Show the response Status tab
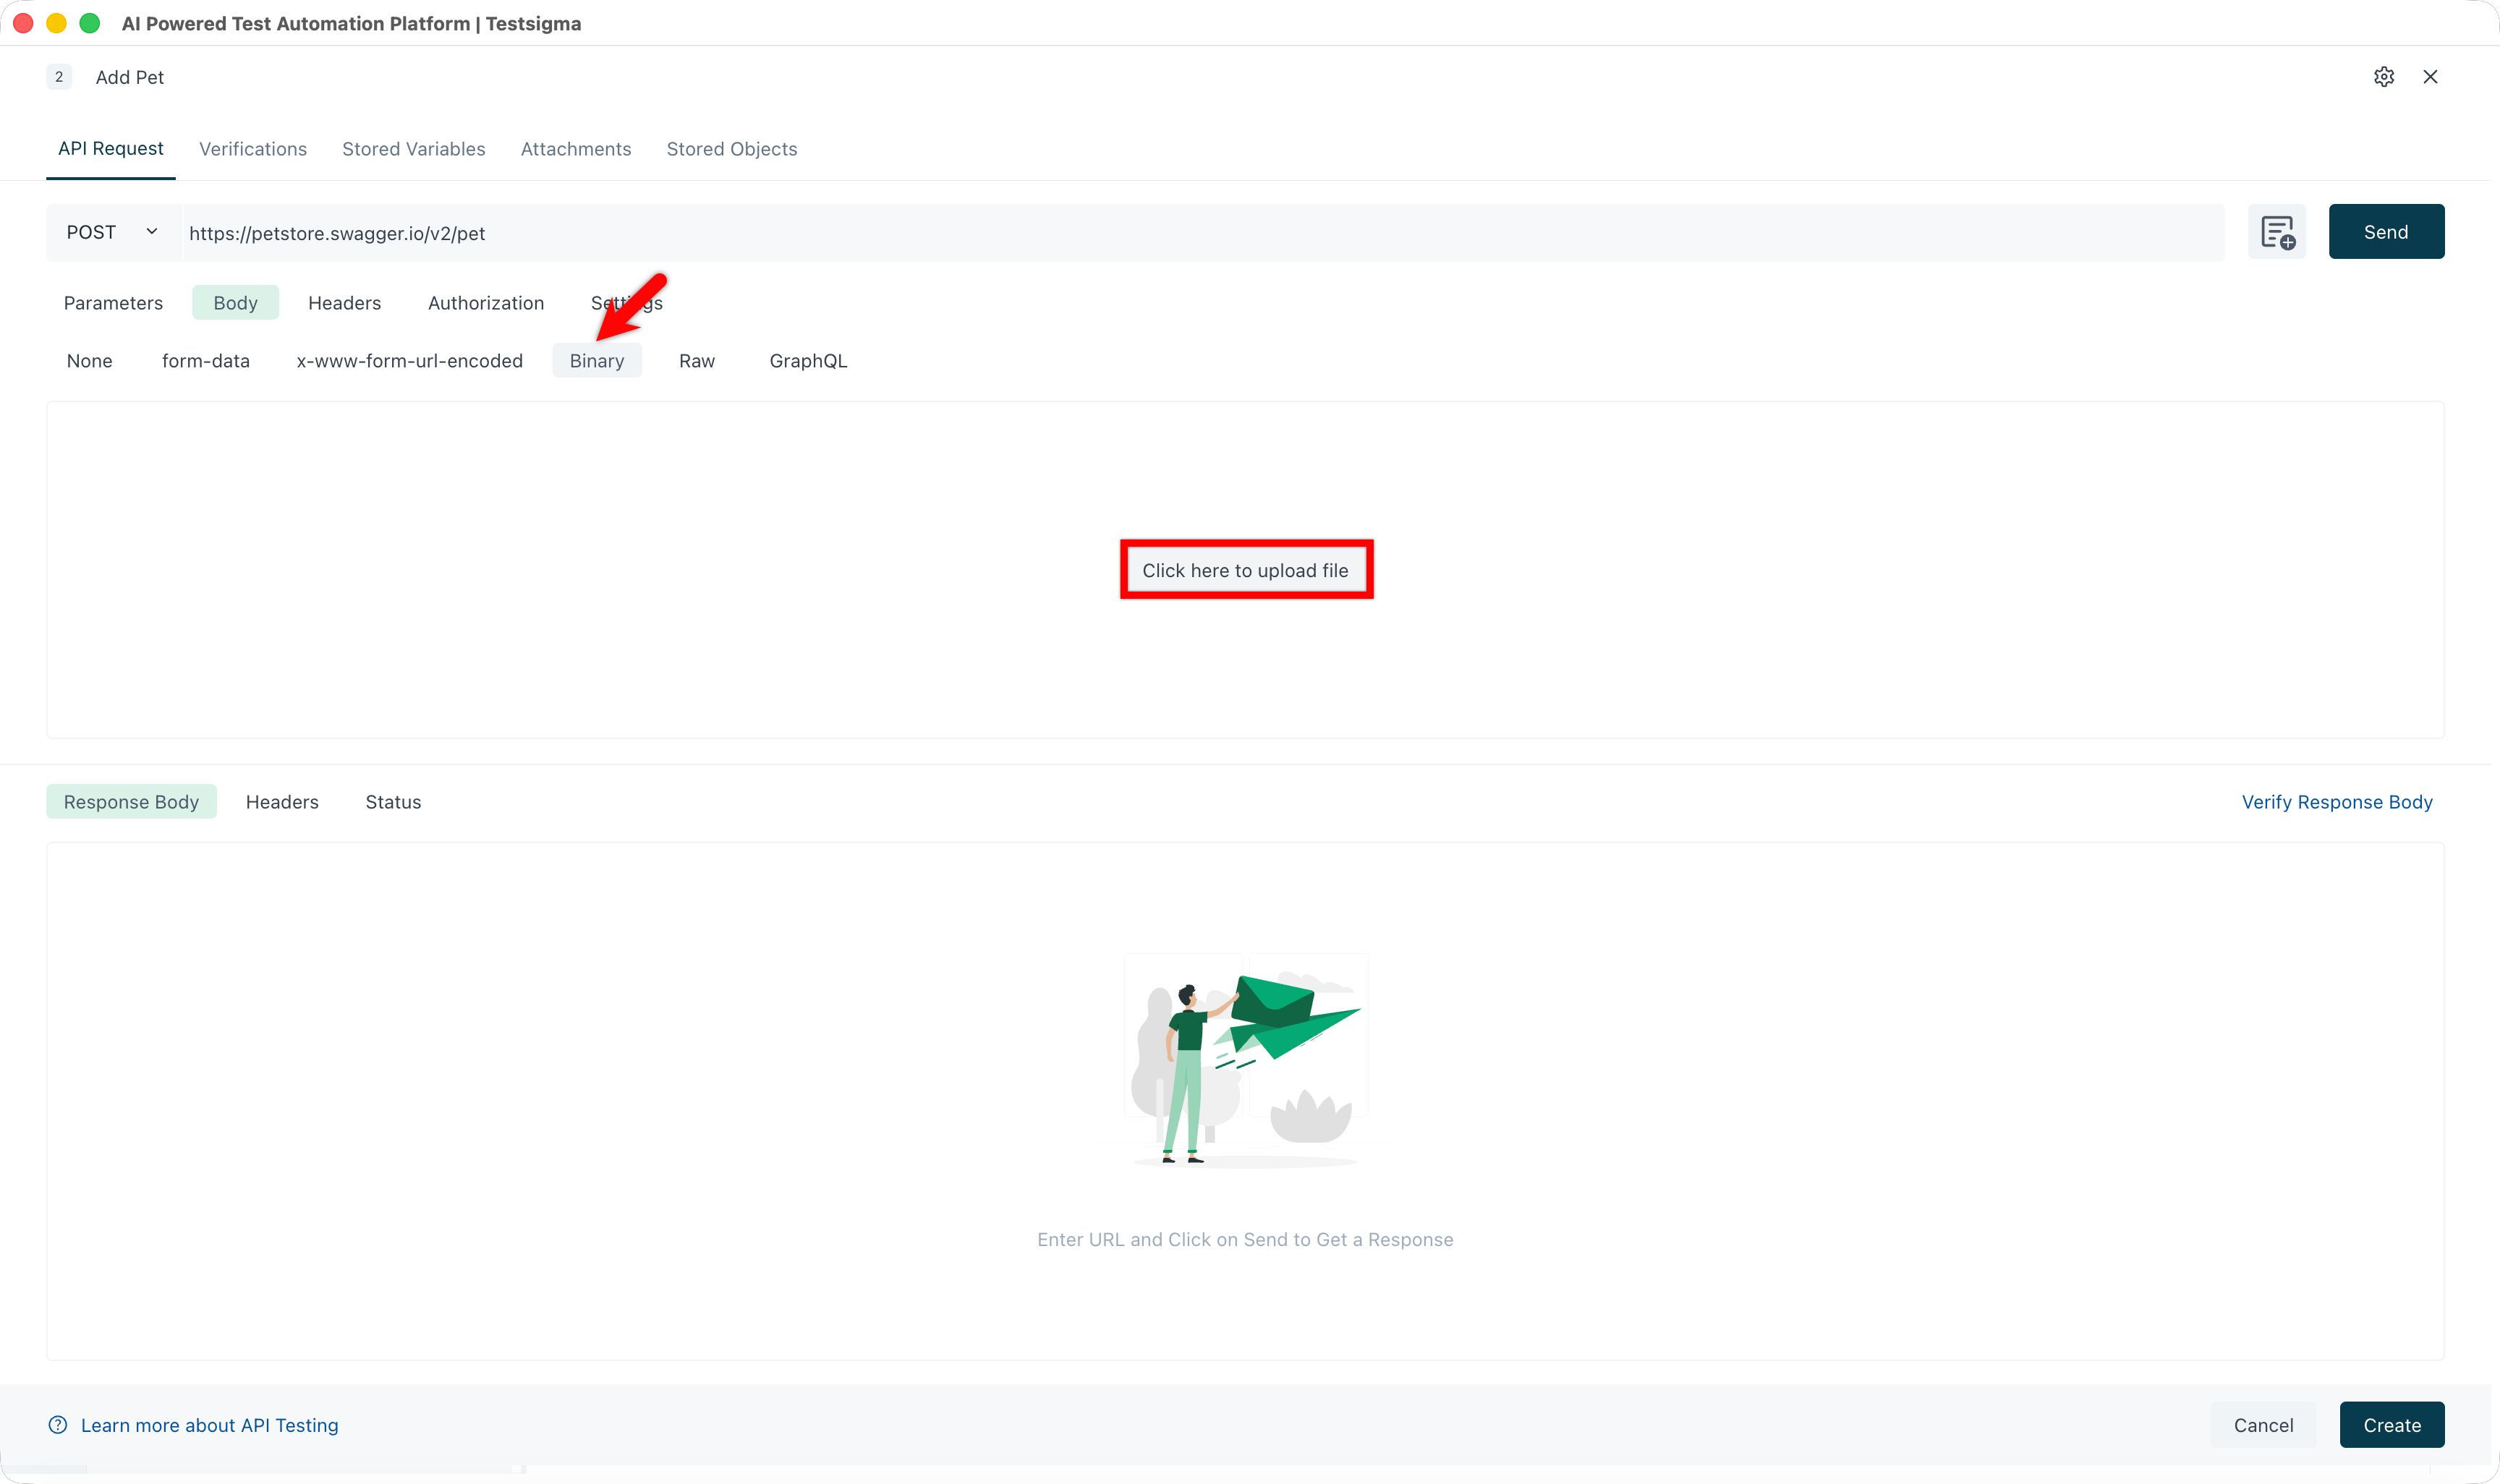The width and height of the screenshot is (2500, 1484). 393,802
